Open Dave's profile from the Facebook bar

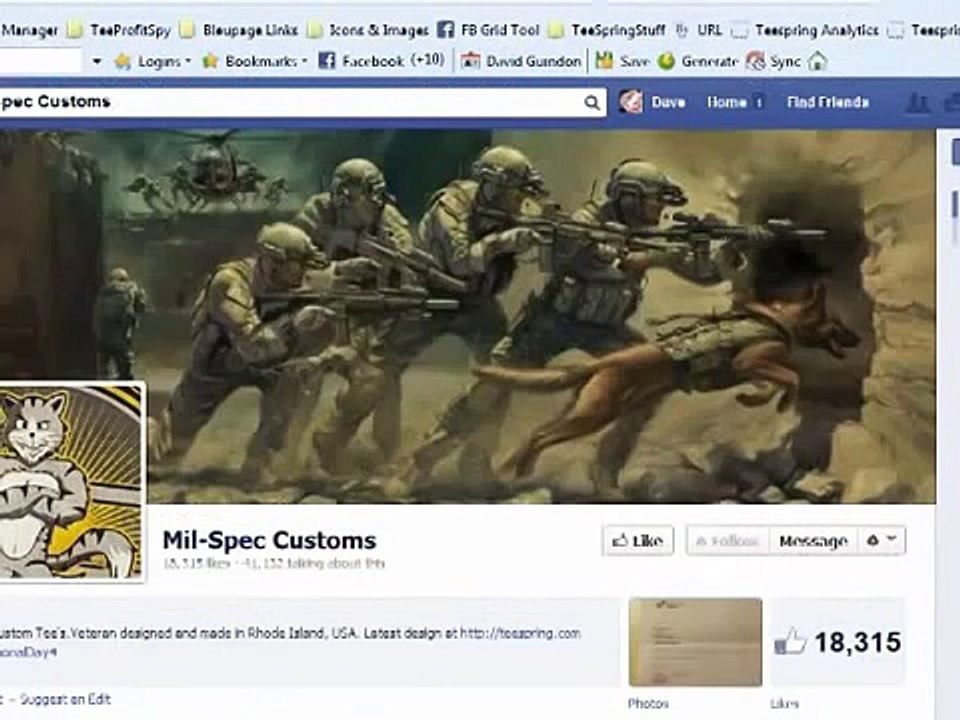pos(652,102)
